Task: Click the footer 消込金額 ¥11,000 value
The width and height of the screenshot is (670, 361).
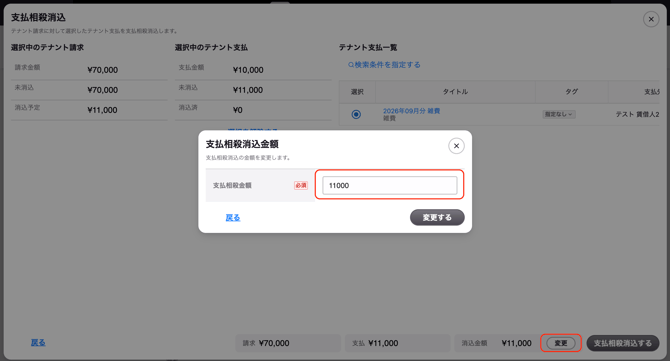Action: pos(516,343)
